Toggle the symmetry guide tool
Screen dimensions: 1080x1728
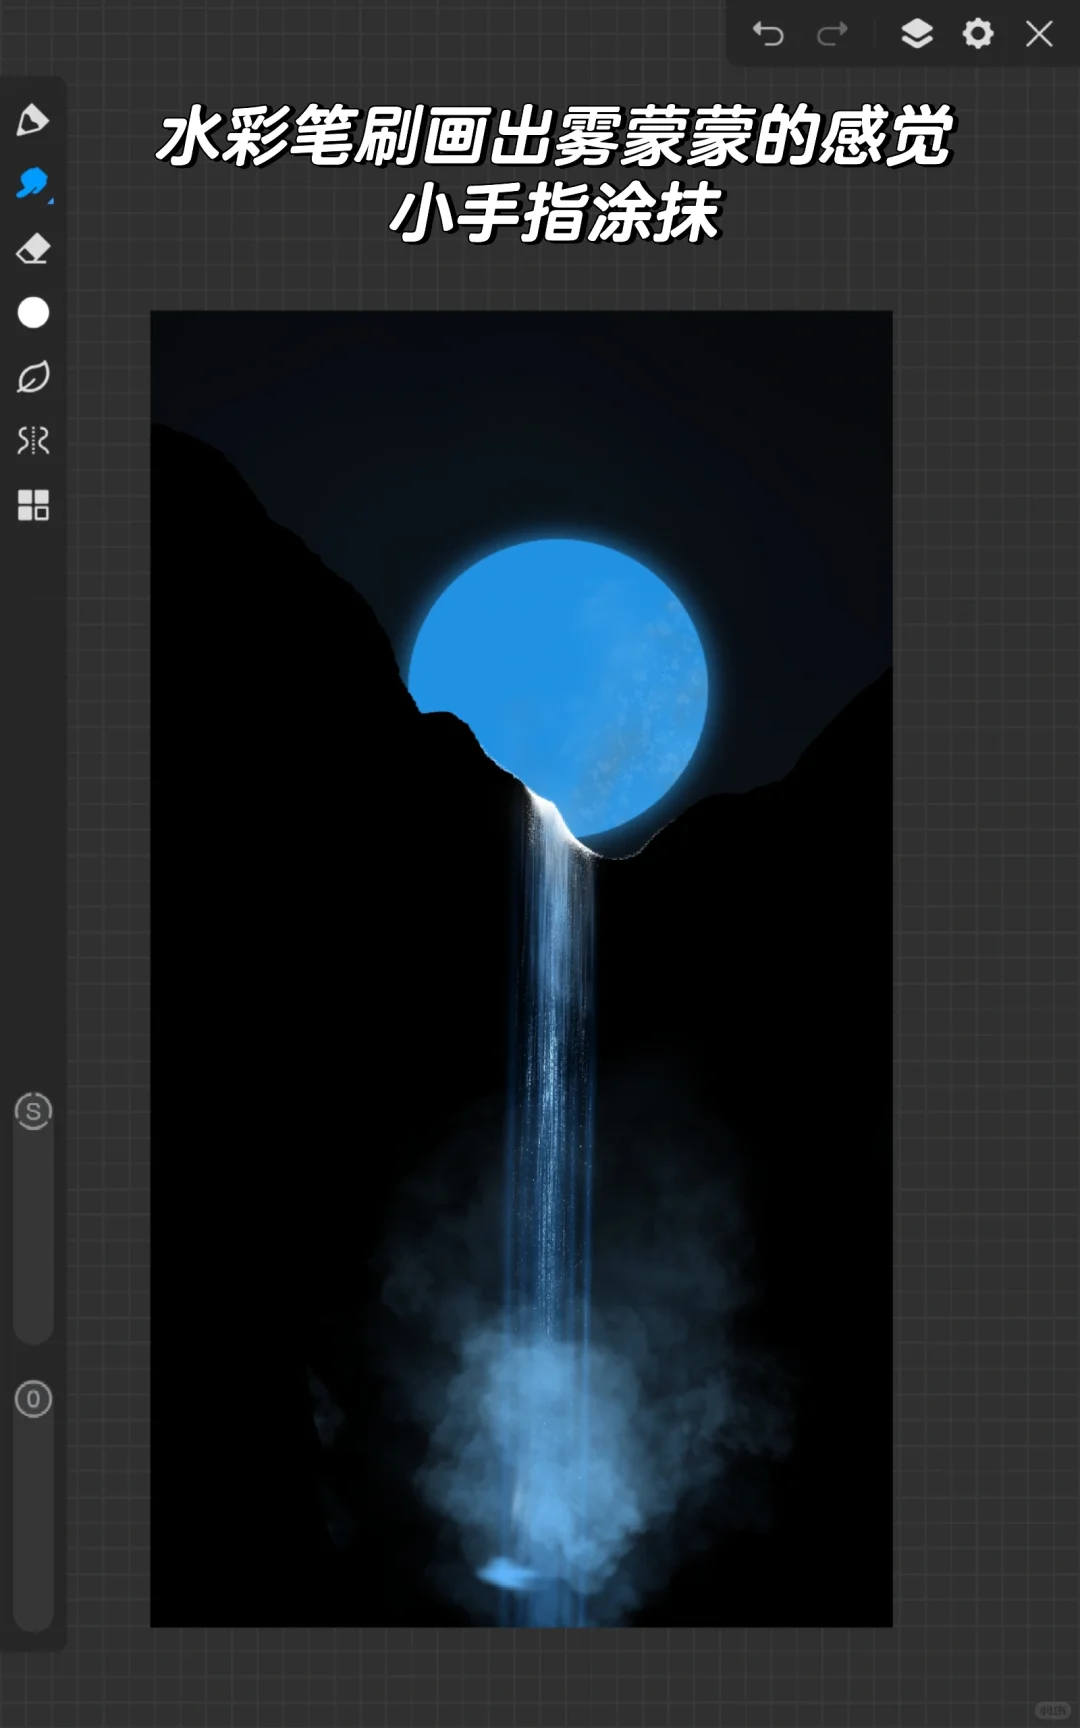click(x=33, y=441)
